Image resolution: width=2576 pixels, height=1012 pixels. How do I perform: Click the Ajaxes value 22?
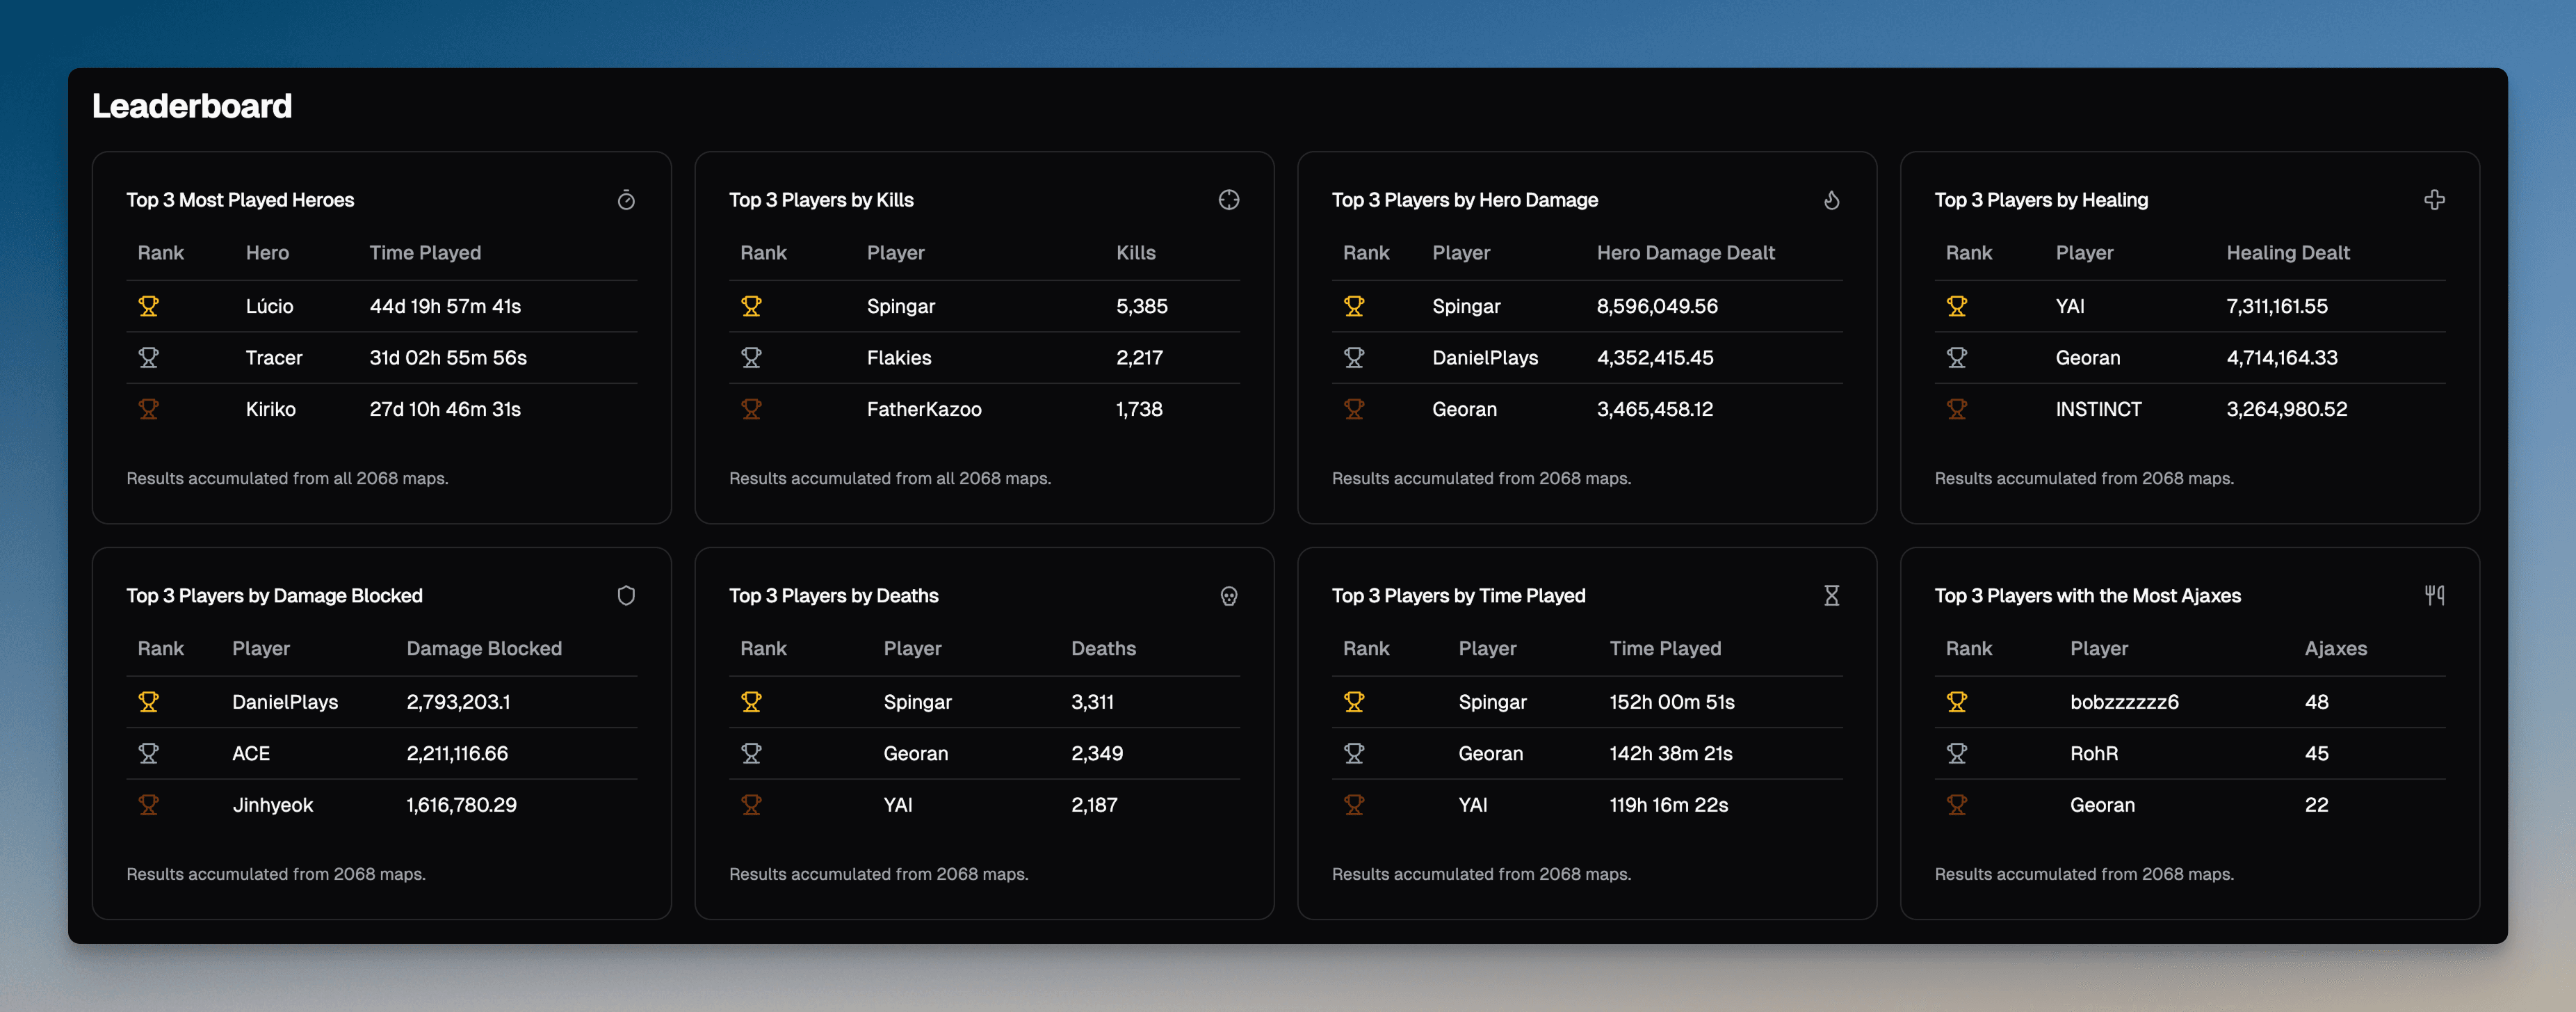[x=2316, y=805]
